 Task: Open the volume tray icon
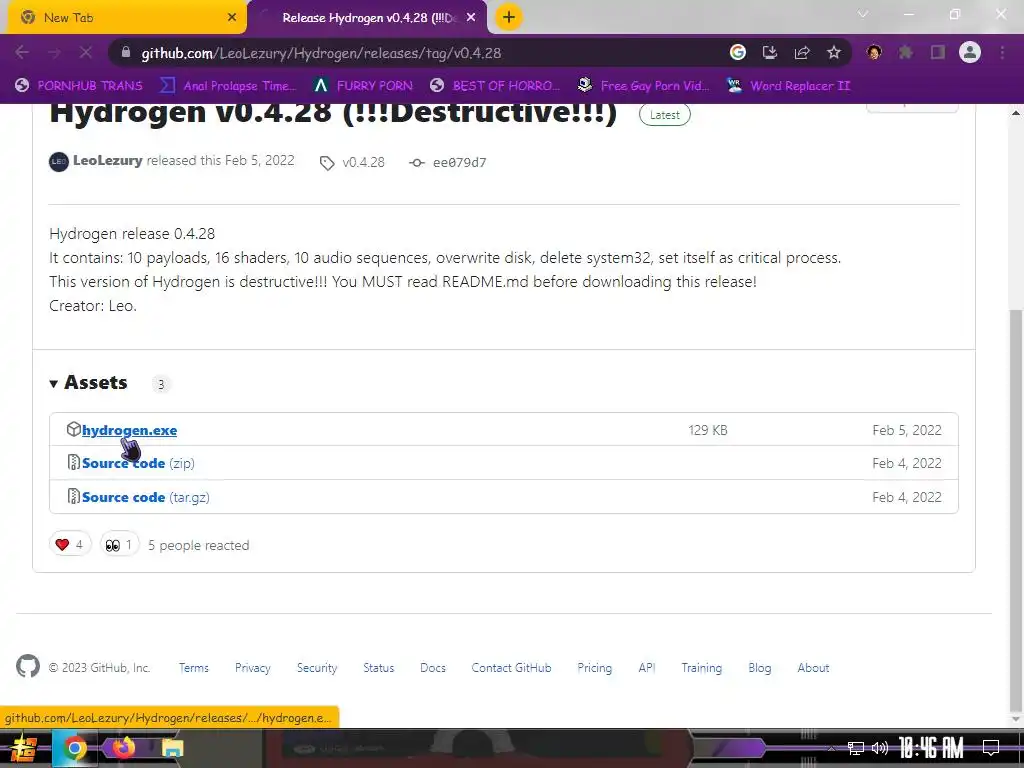click(x=880, y=748)
